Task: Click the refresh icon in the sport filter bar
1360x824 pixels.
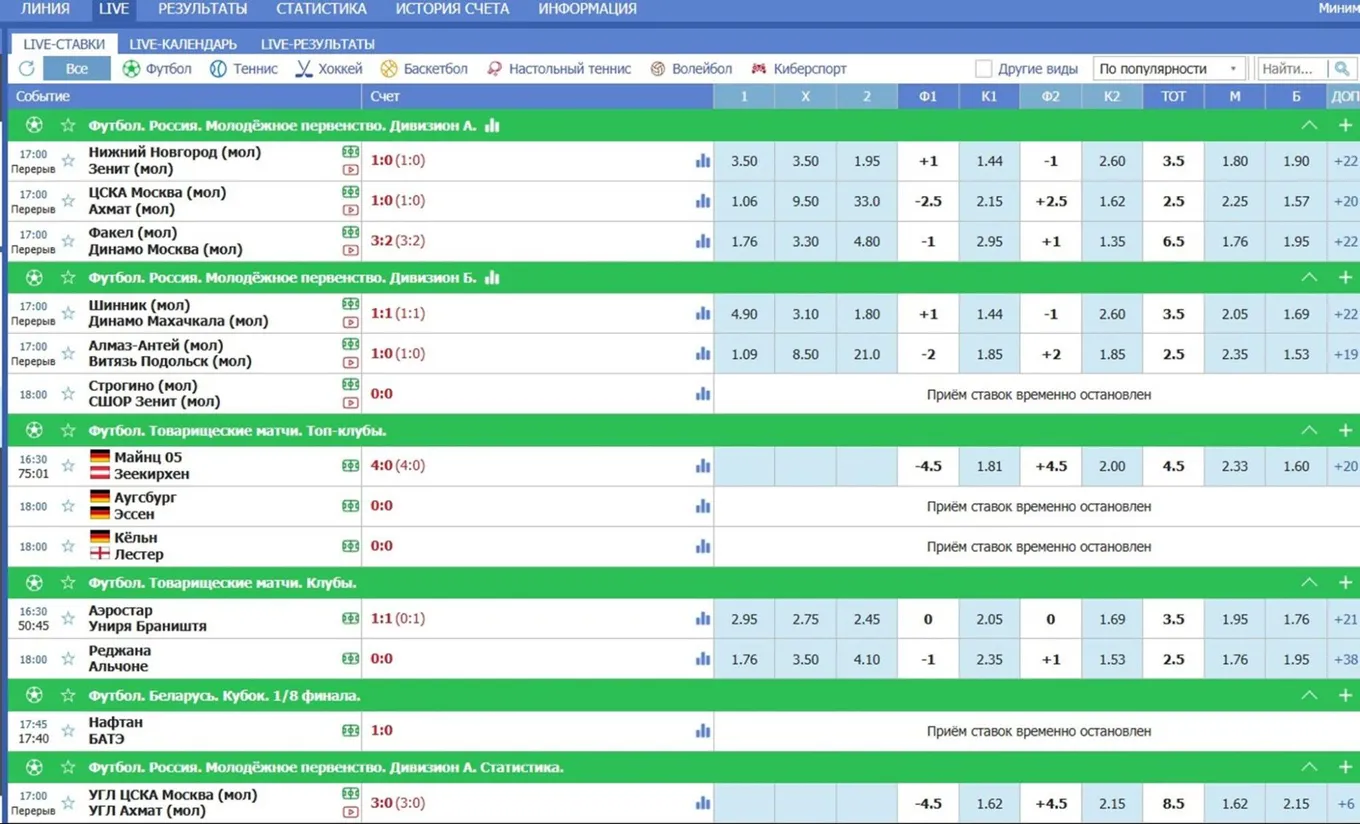Action: coord(26,69)
